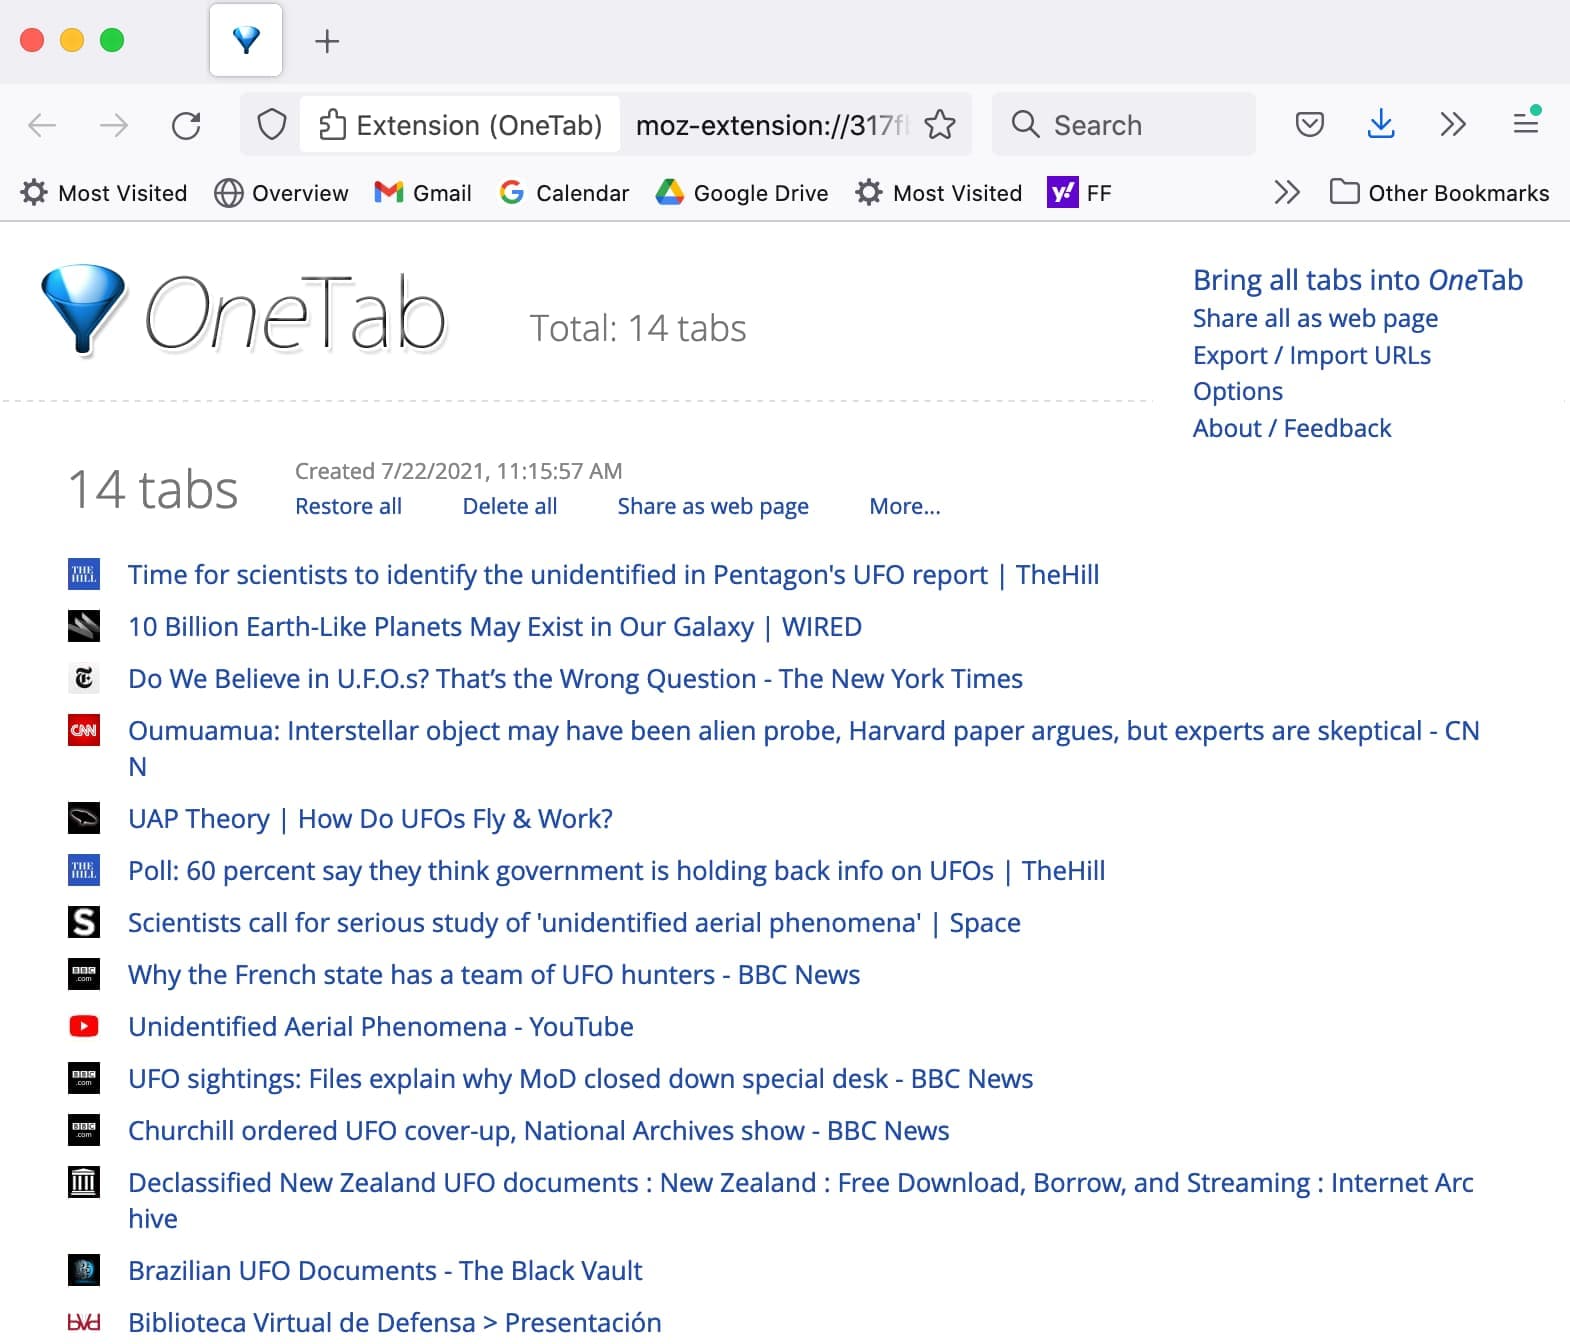This screenshot has height=1344, width=1570.
Task: Click TheHill favicon beside Poll article
Action: [x=84, y=870]
